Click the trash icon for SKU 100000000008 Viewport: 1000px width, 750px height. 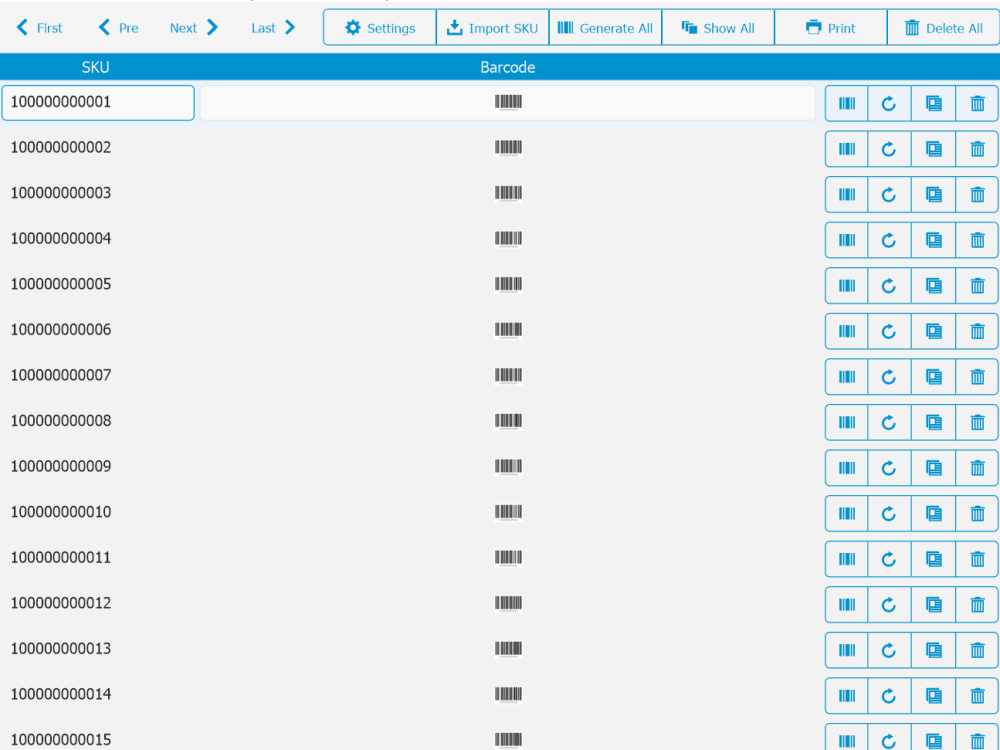977,422
